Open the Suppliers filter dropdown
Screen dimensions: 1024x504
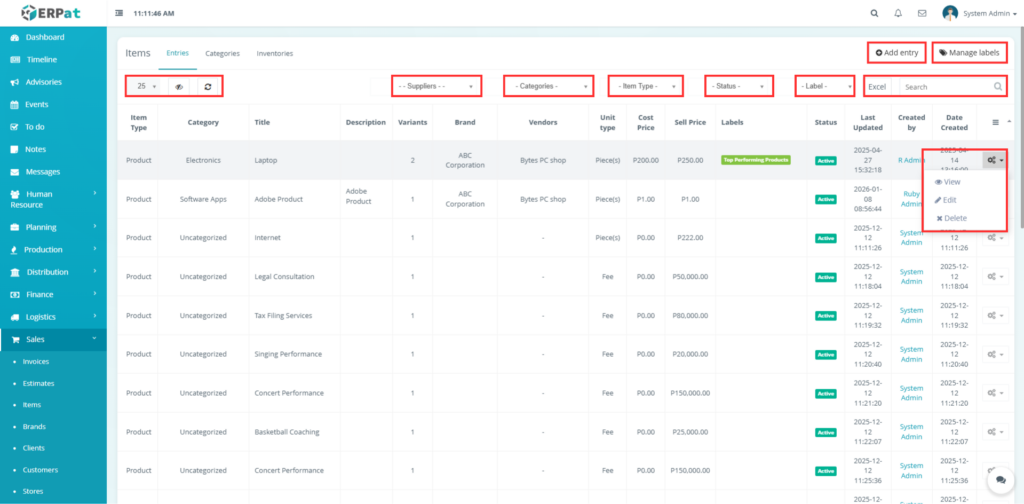point(436,87)
